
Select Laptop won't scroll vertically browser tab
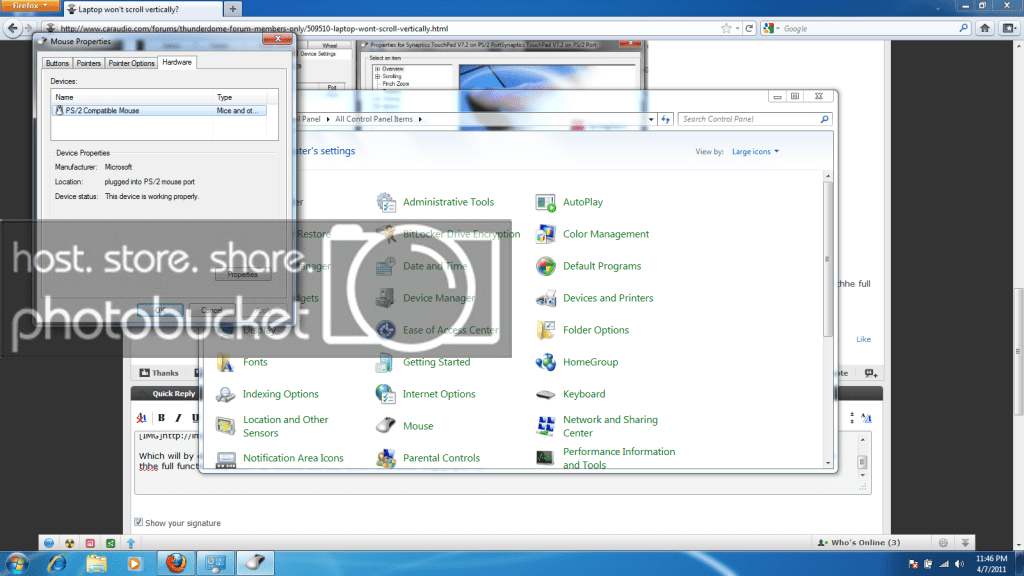click(142, 9)
